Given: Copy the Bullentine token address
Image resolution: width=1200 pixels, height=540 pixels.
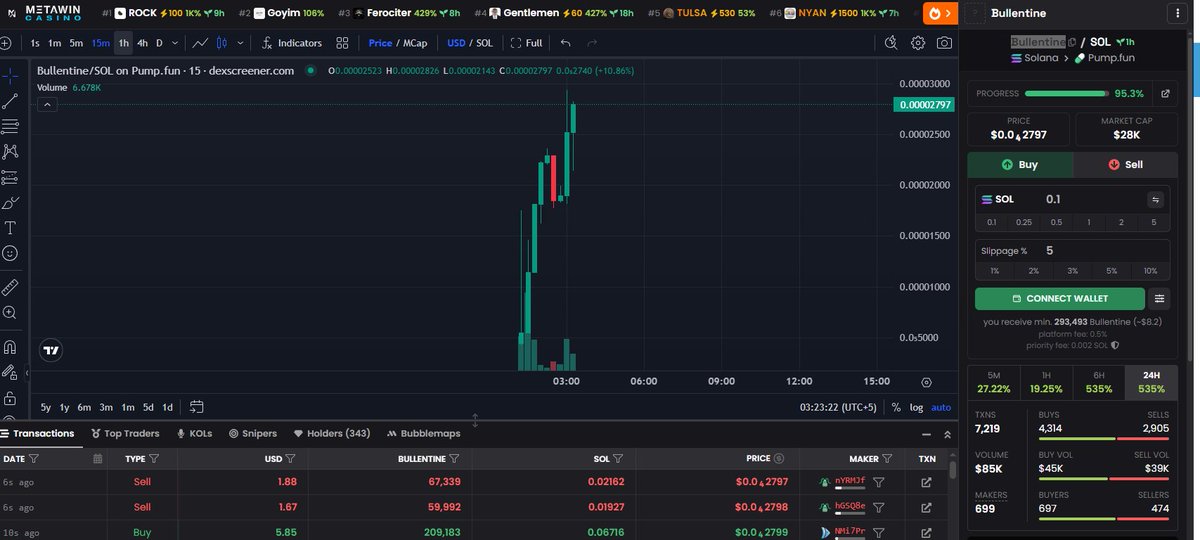Looking at the screenshot, I should coord(1072,42).
